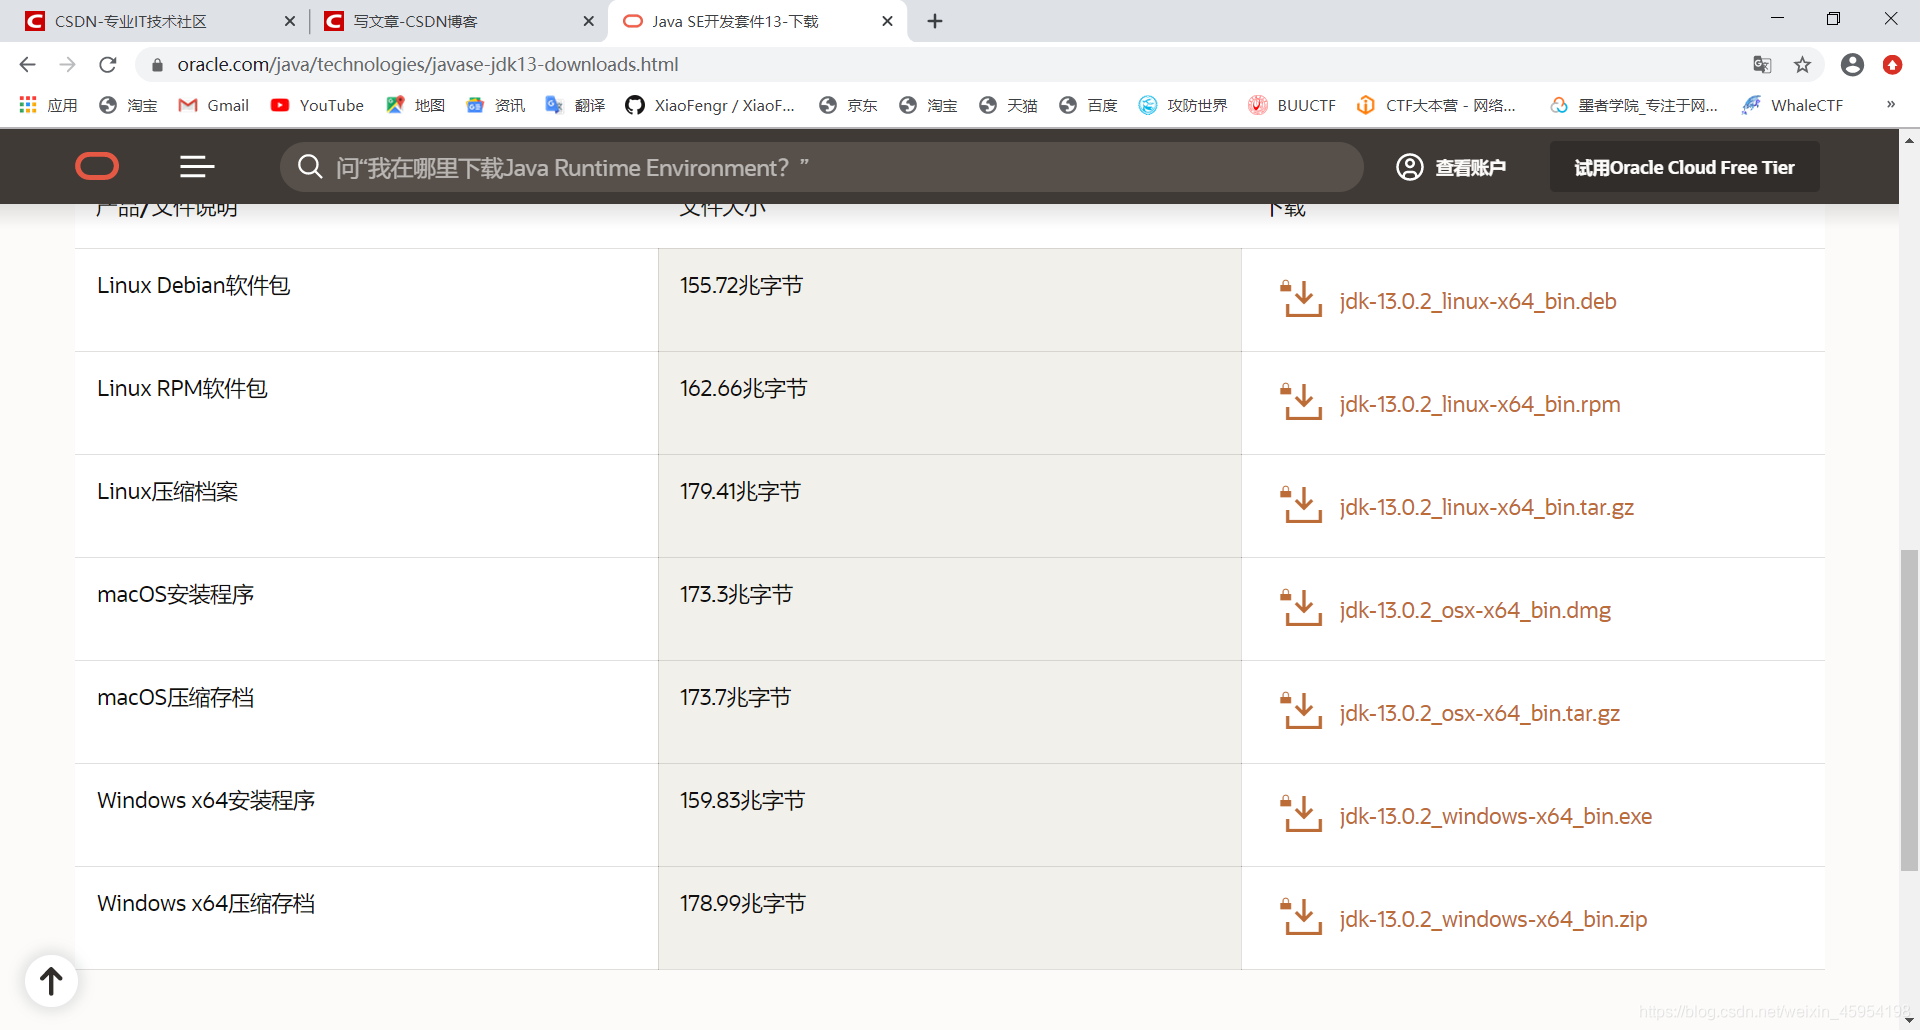Open the 天猫 bookmark
1920x1030 pixels.
tap(1008, 105)
